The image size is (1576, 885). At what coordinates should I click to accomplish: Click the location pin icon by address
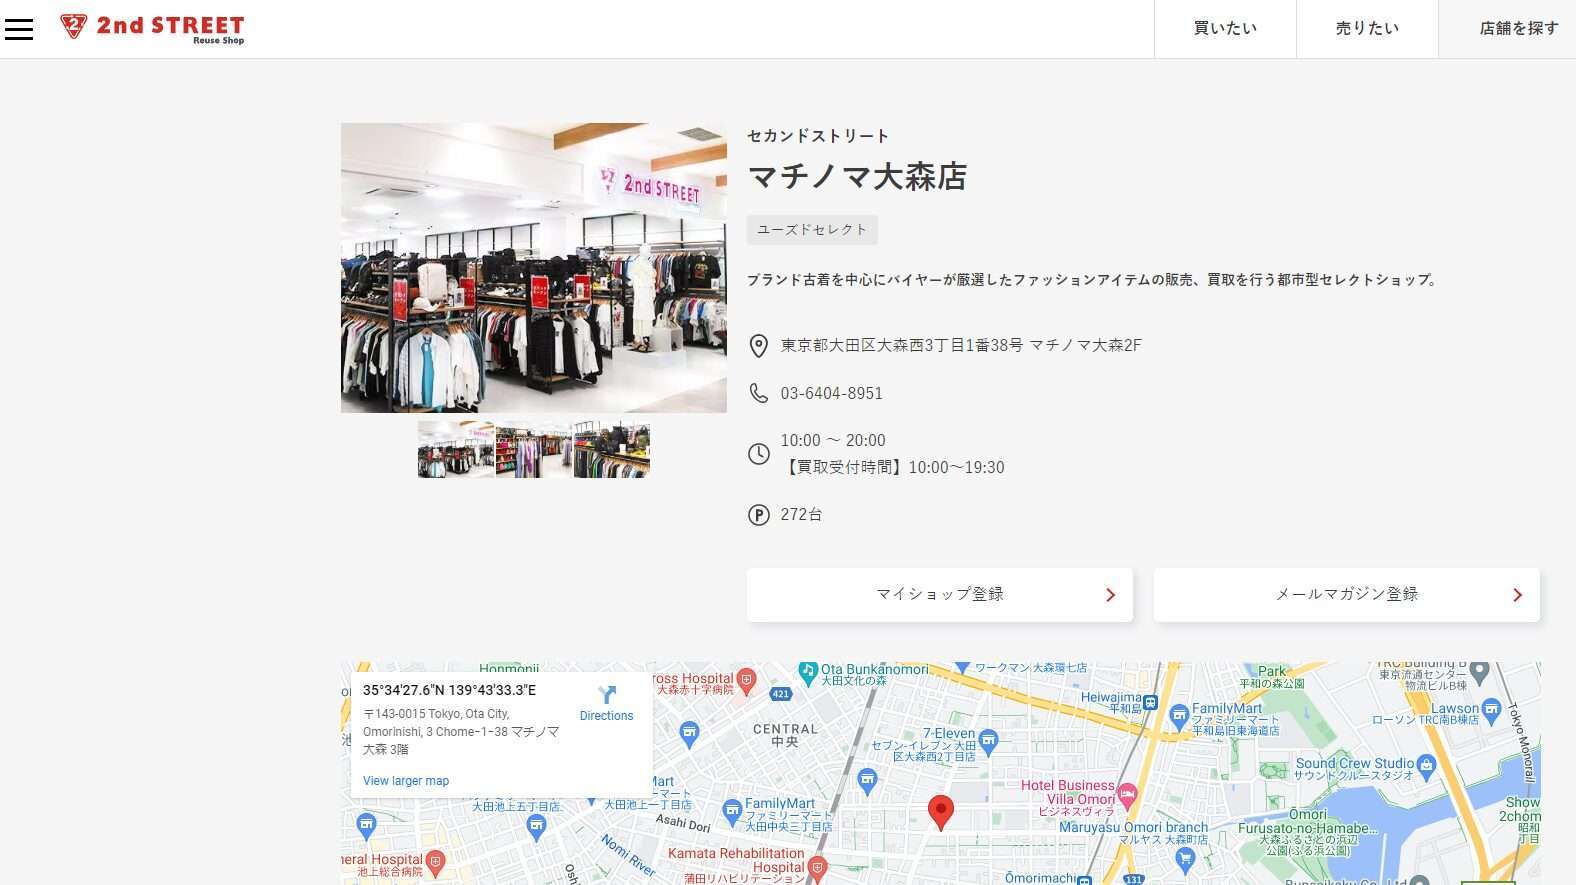click(759, 346)
